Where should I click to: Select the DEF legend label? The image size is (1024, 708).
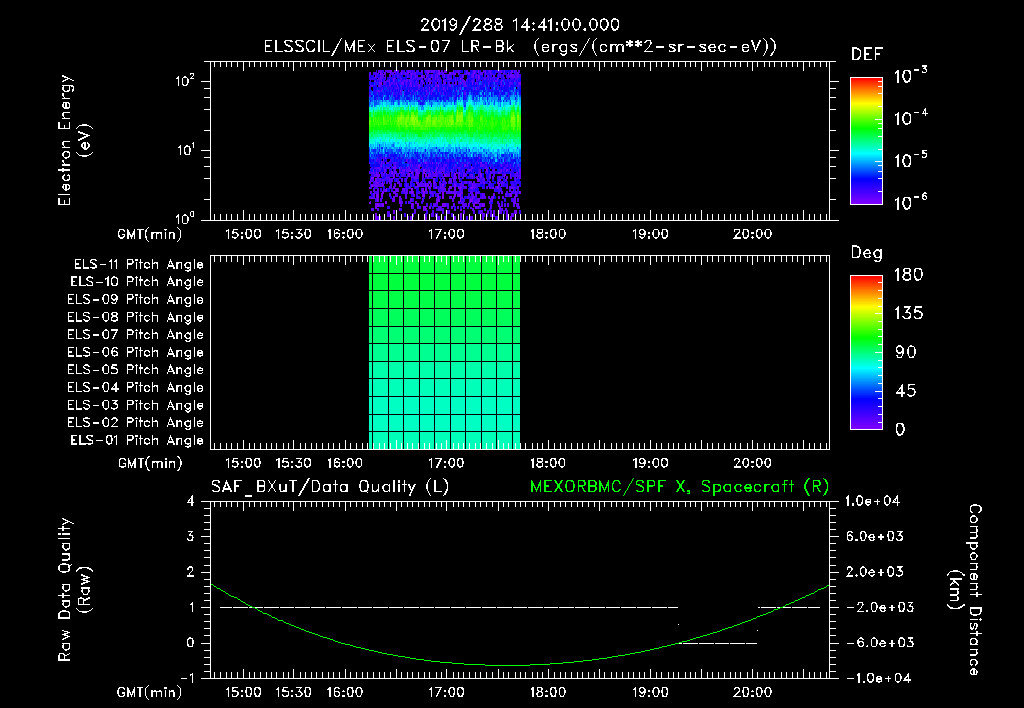867,54
